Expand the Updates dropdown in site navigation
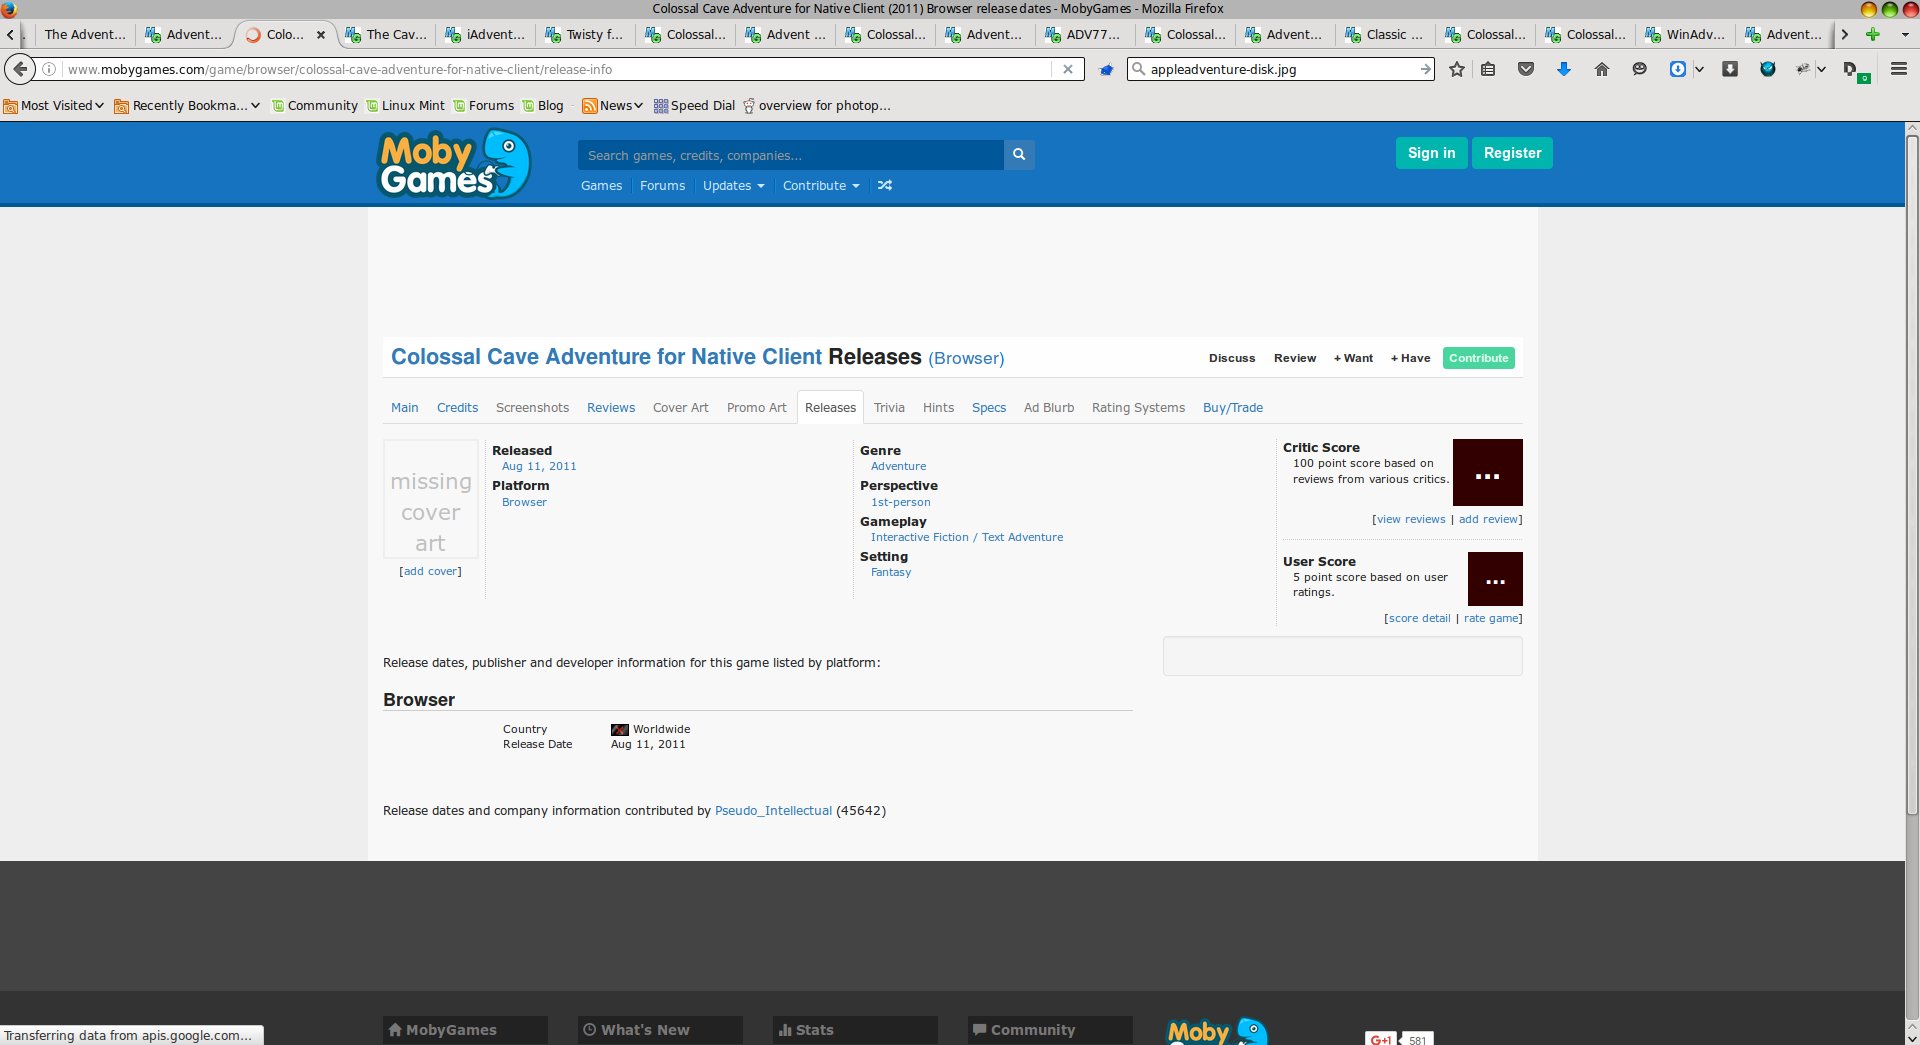Image resolution: width=1920 pixels, height=1045 pixels. point(733,186)
